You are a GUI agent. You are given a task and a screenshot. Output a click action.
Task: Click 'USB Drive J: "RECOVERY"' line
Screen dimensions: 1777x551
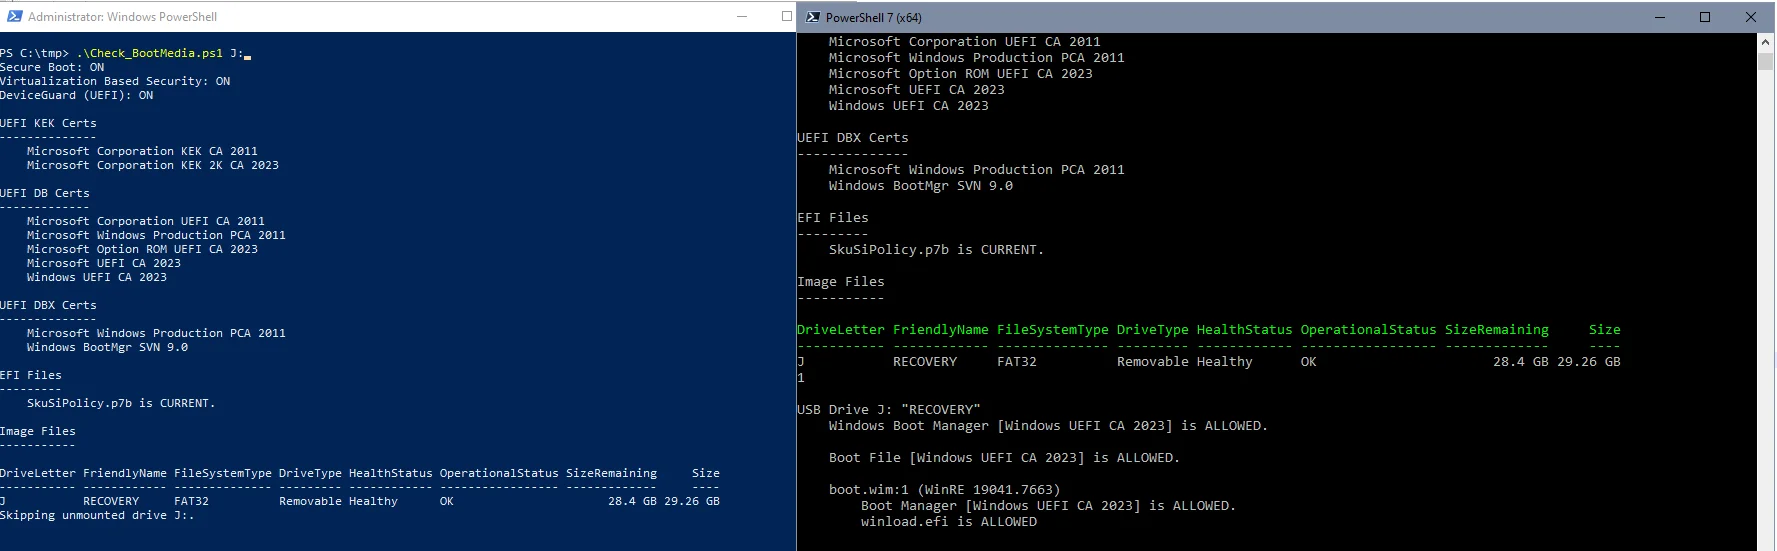coord(889,409)
